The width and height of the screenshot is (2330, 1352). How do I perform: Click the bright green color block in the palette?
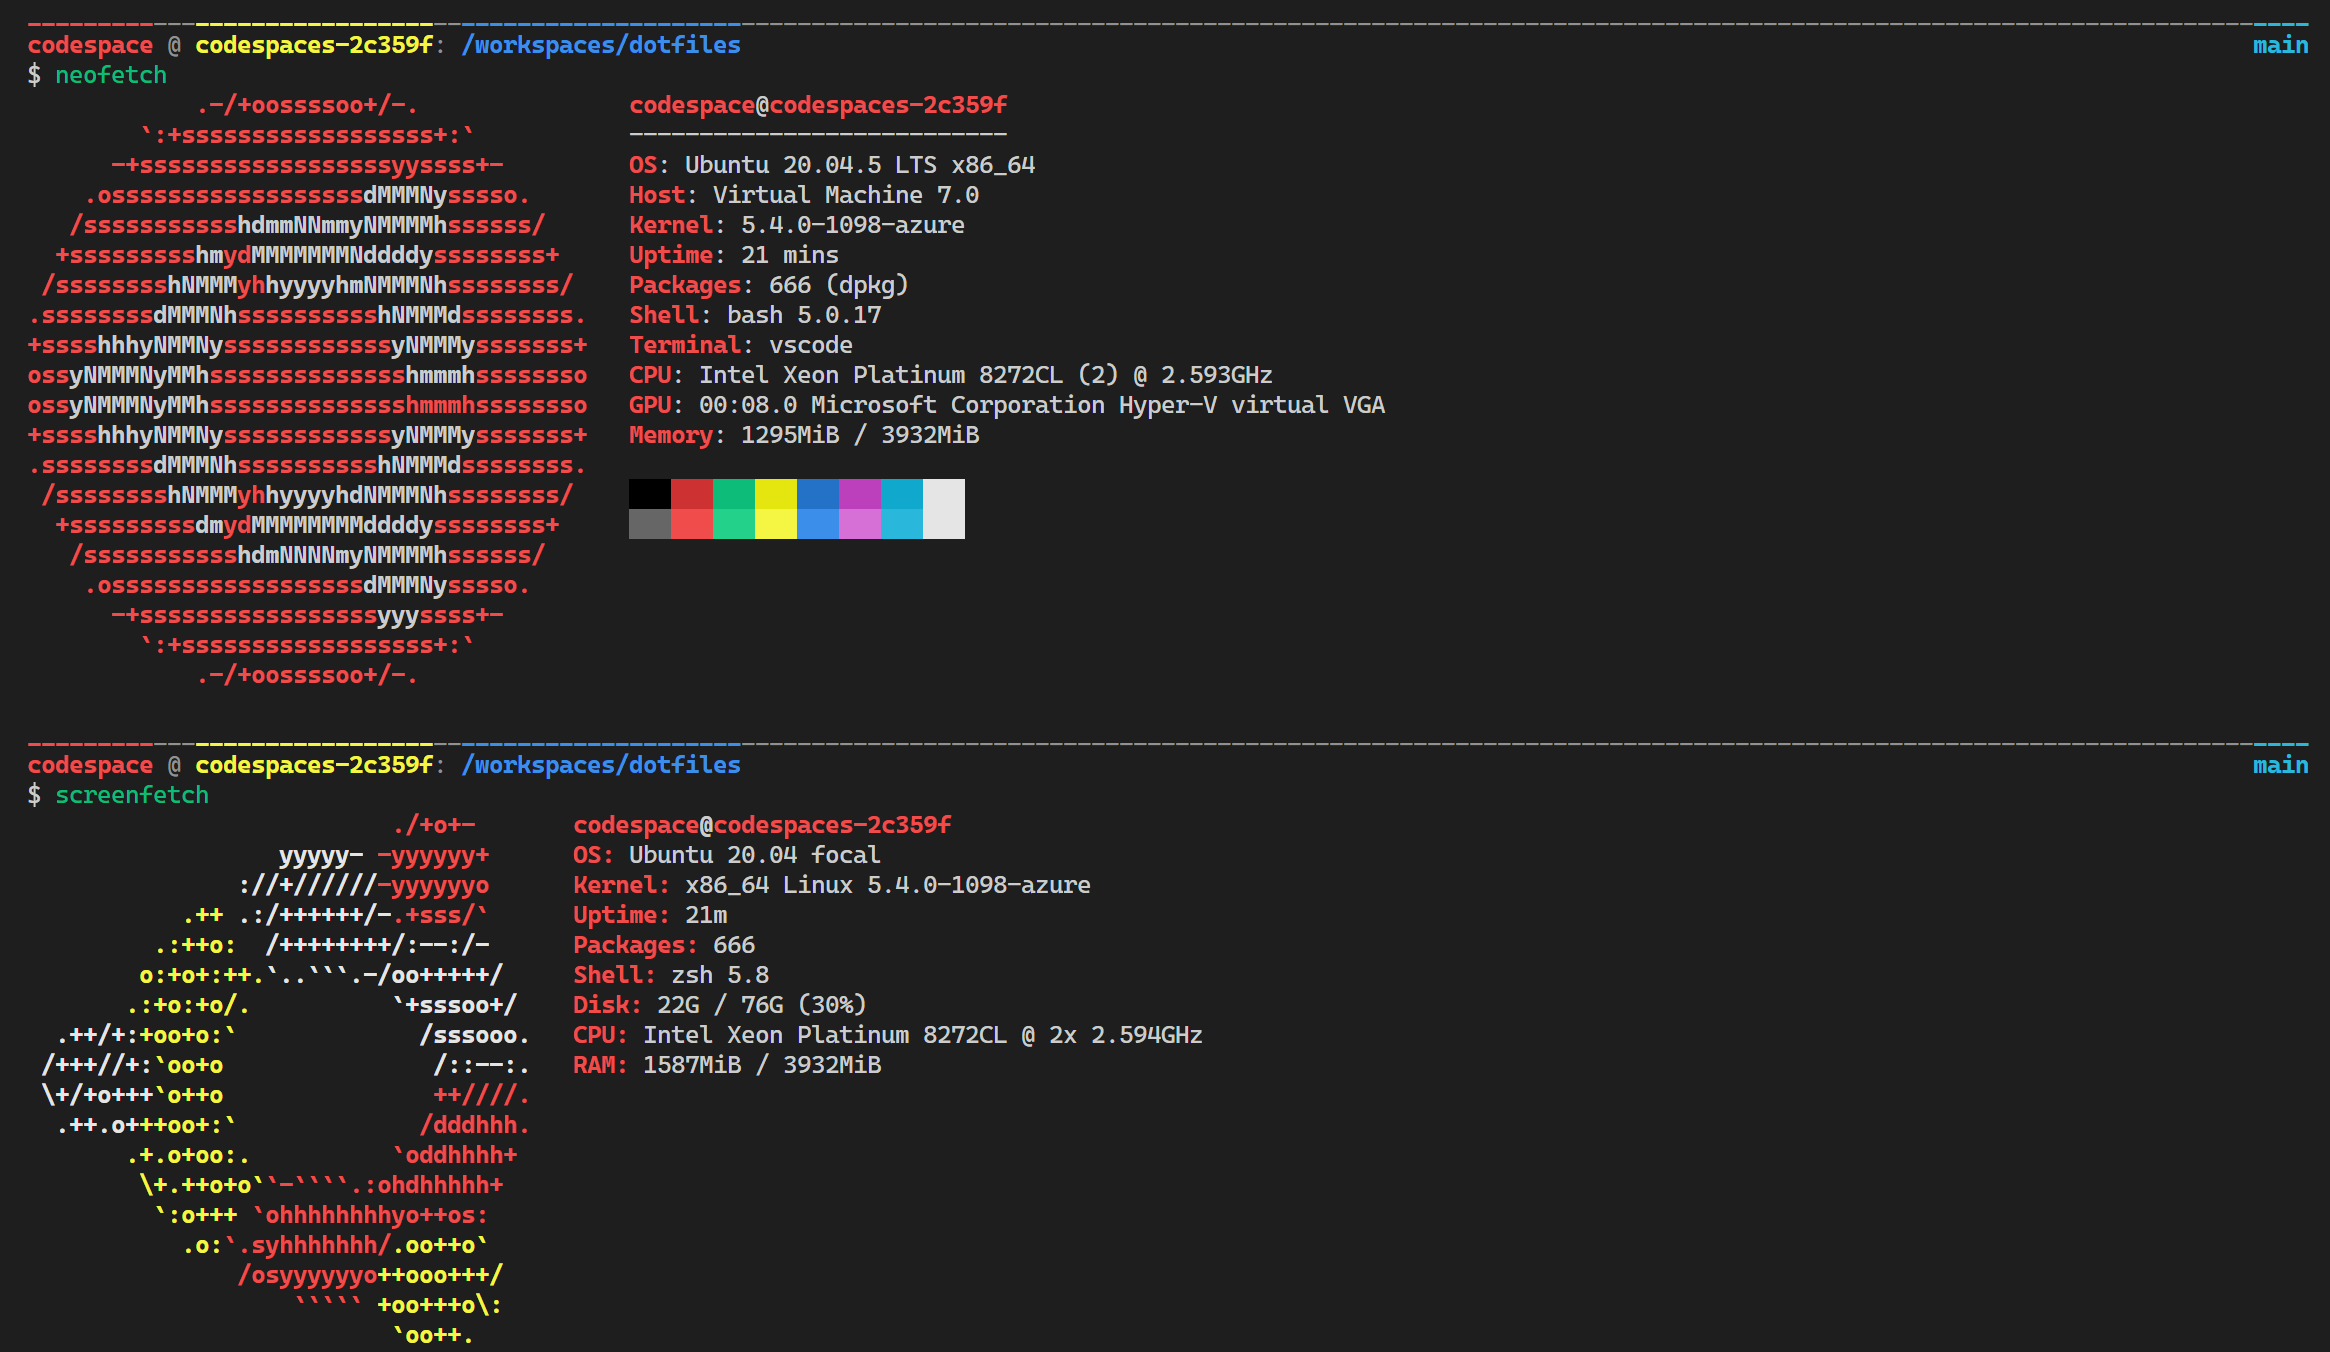[x=734, y=524]
